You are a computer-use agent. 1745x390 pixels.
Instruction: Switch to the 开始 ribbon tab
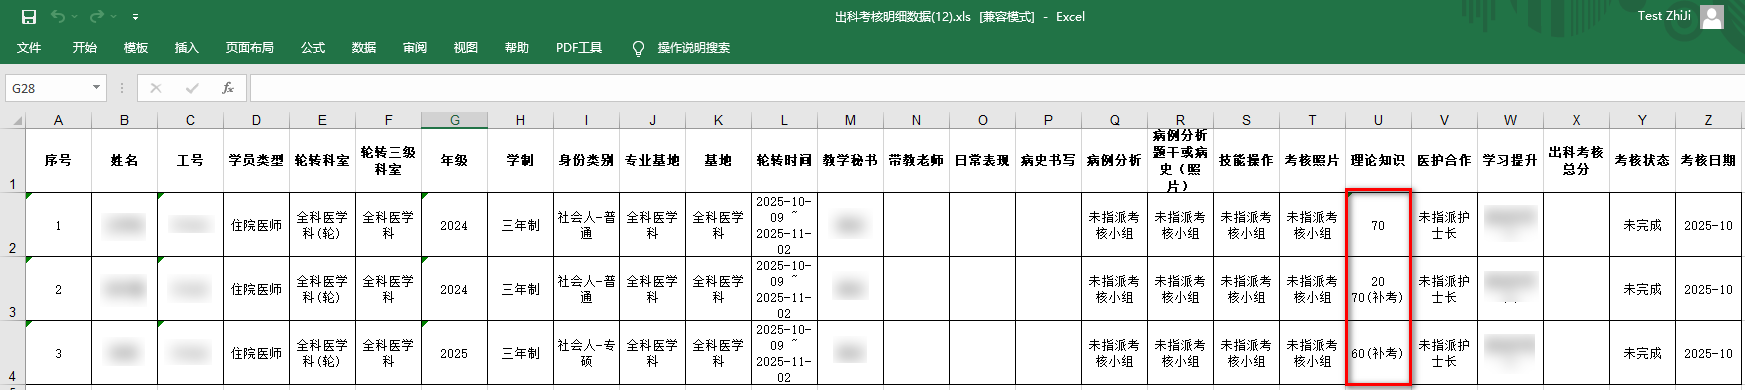tap(85, 47)
